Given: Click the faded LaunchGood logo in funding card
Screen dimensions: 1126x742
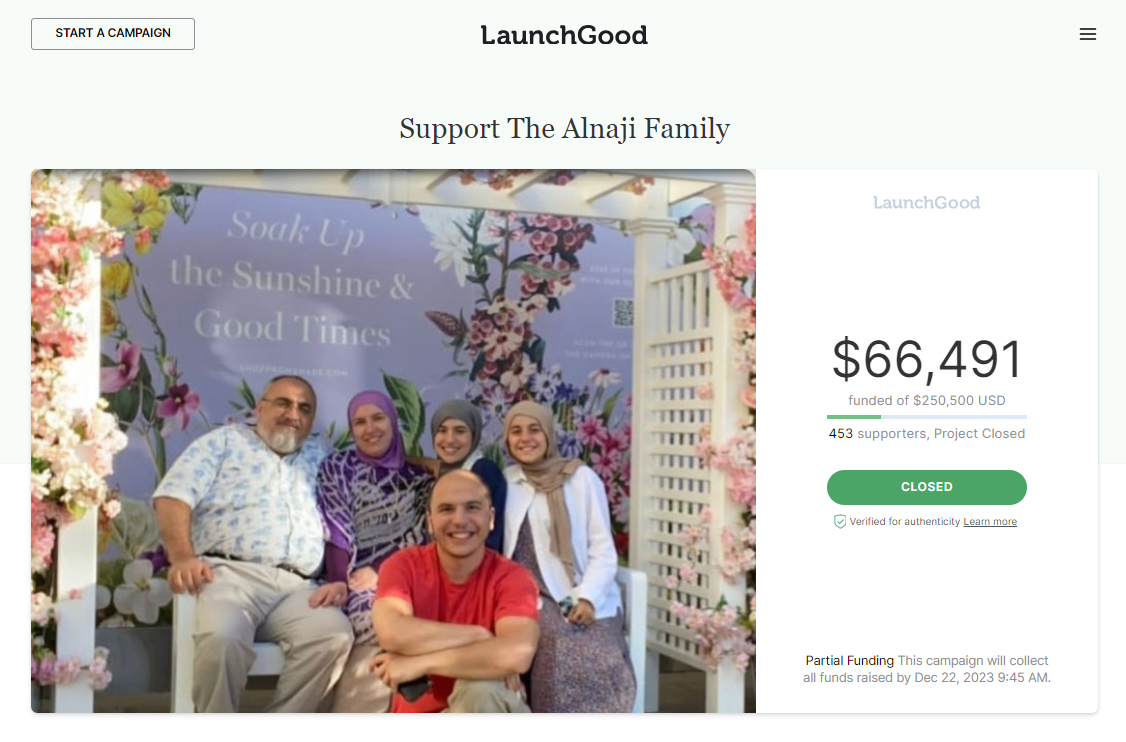Looking at the screenshot, I should point(926,203).
